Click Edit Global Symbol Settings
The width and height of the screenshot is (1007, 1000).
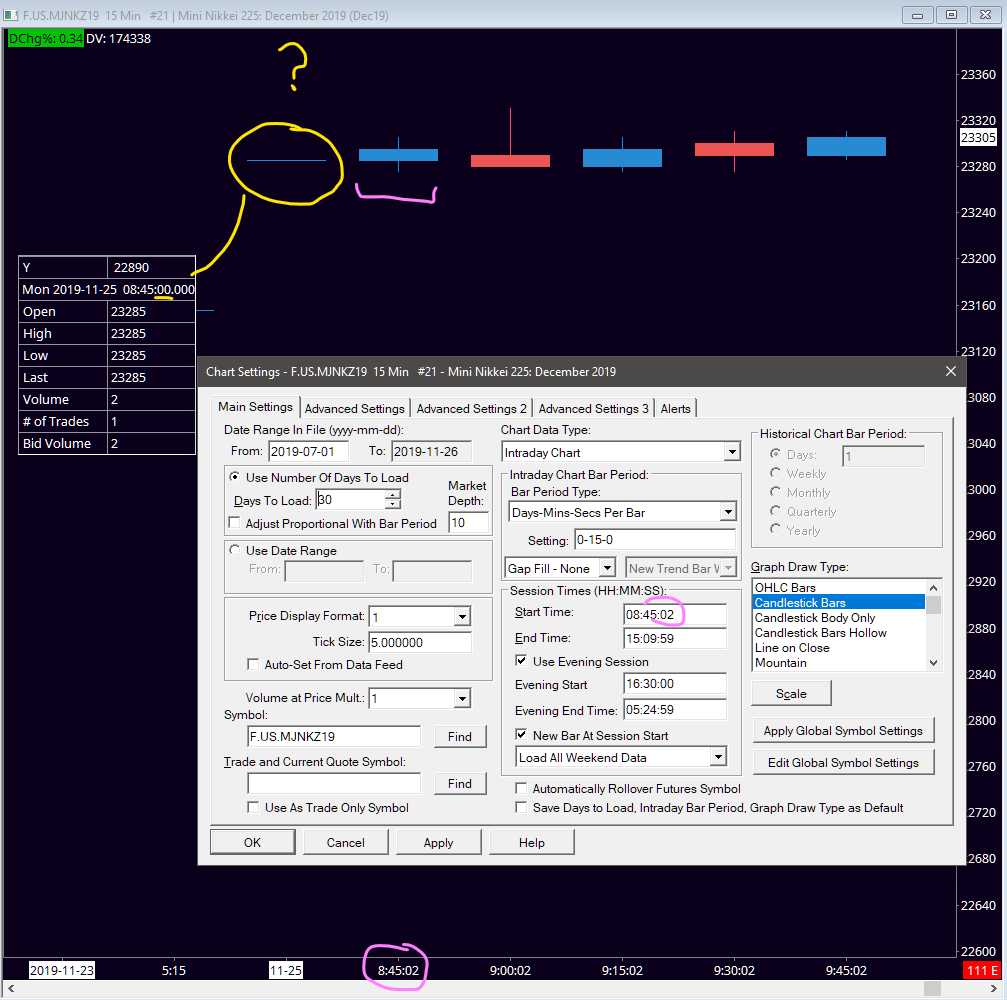[843, 762]
